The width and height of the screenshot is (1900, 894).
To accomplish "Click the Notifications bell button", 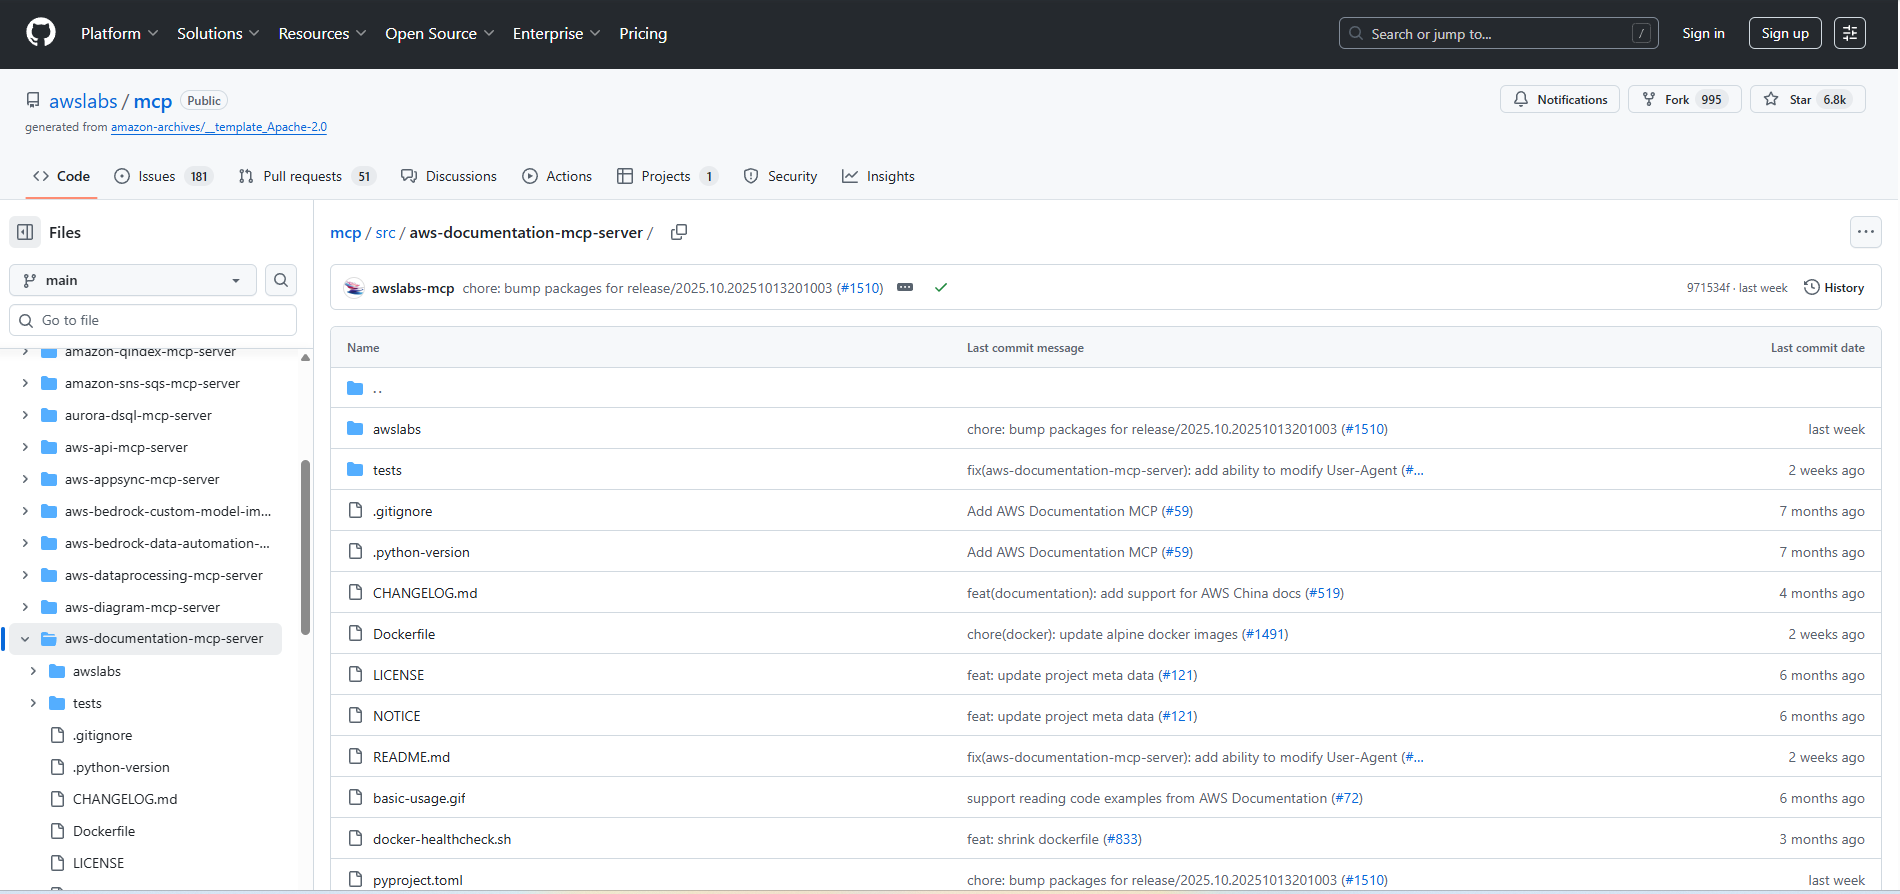I will 1559,100.
